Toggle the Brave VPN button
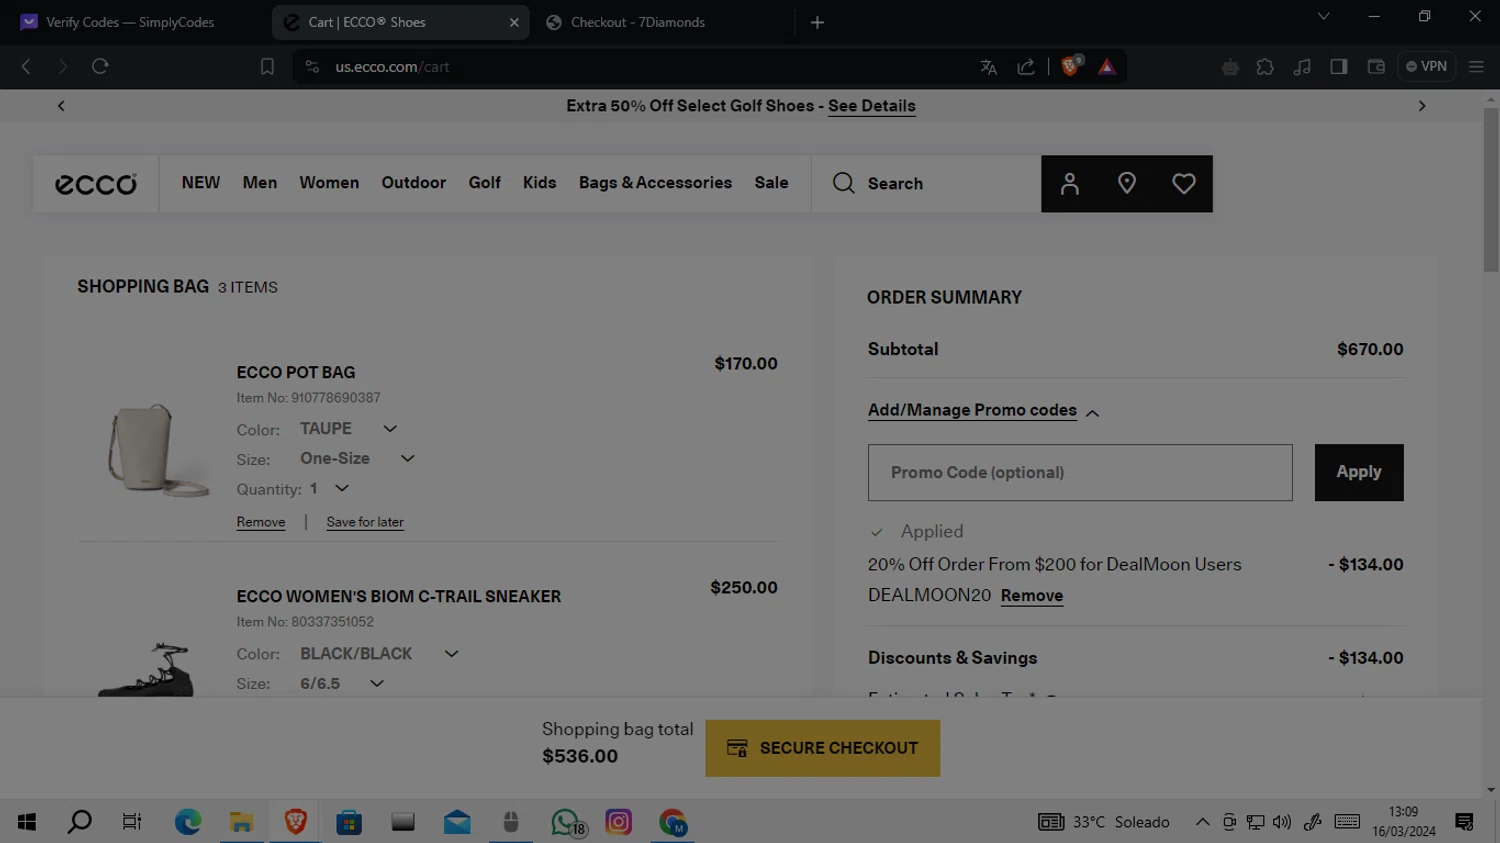Image resolution: width=1500 pixels, height=843 pixels. (x=1427, y=67)
